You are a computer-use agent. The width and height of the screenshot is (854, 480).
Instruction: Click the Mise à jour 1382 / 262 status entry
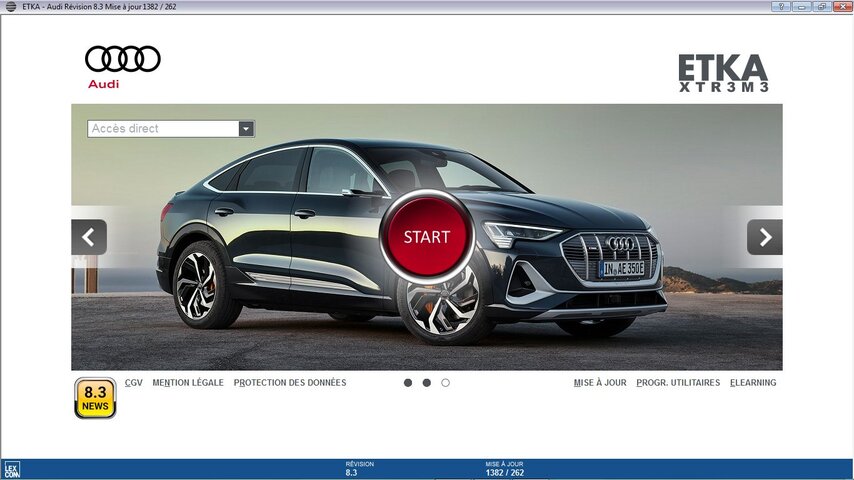tap(504, 469)
